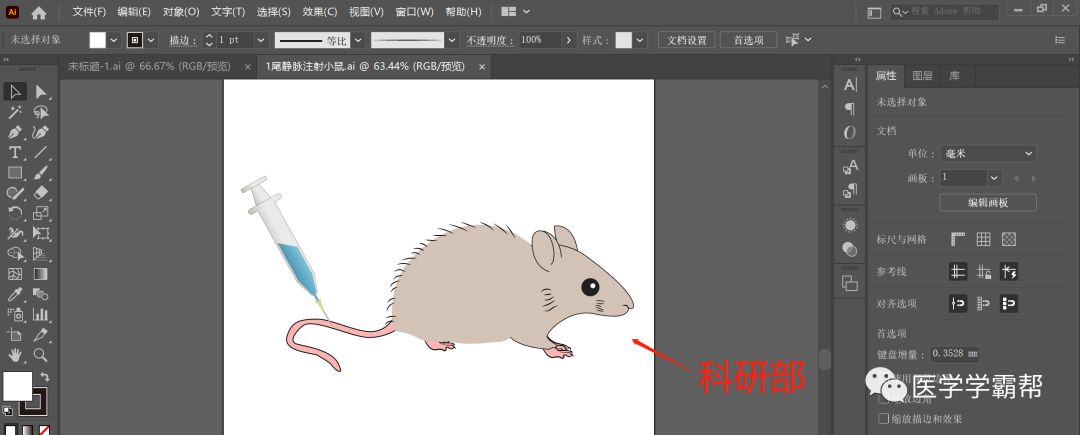Toggle grid display in Properties panel

pyautogui.click(x=983, y=239)
